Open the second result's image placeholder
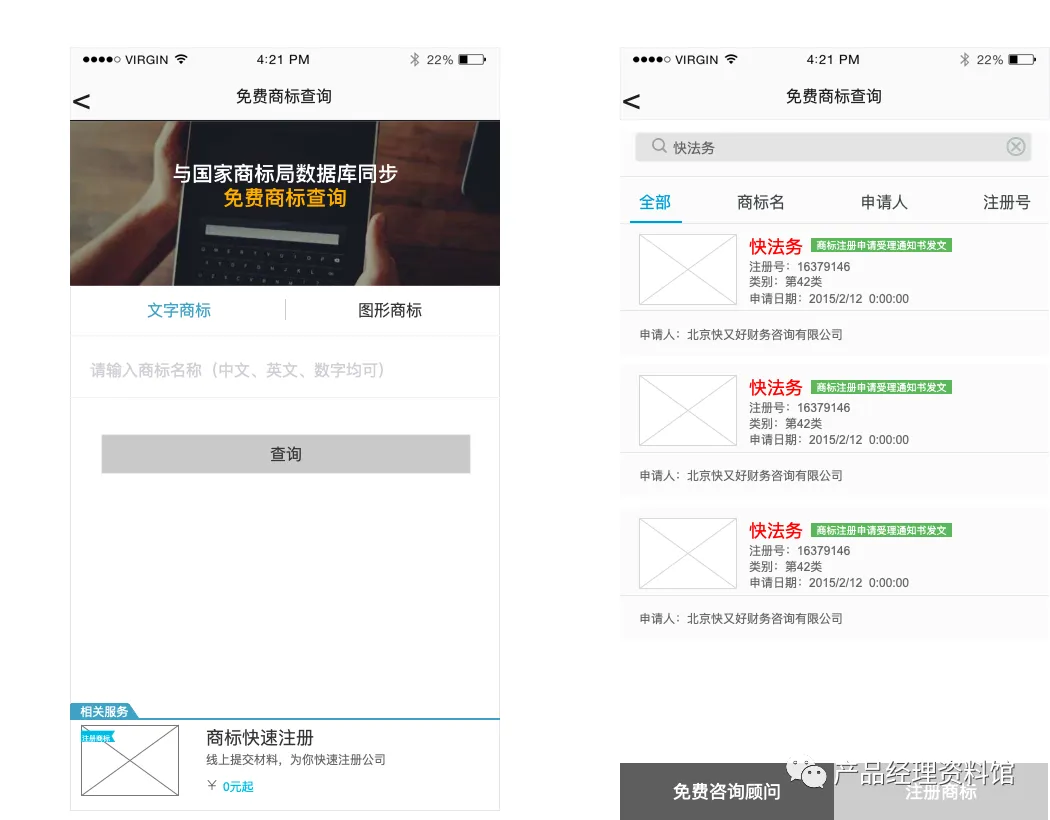The height and width of the screenshot is (820, 1050). tap(688, 410)
